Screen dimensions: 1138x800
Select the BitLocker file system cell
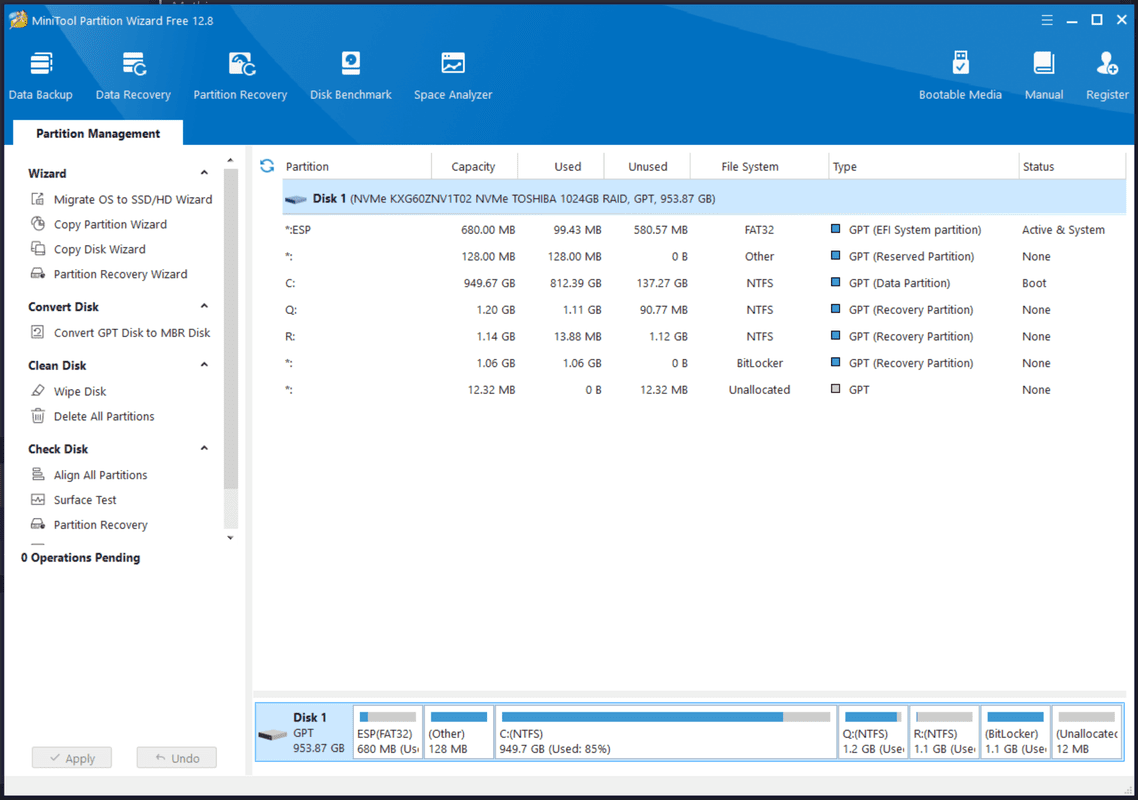[x=759, y=363]
